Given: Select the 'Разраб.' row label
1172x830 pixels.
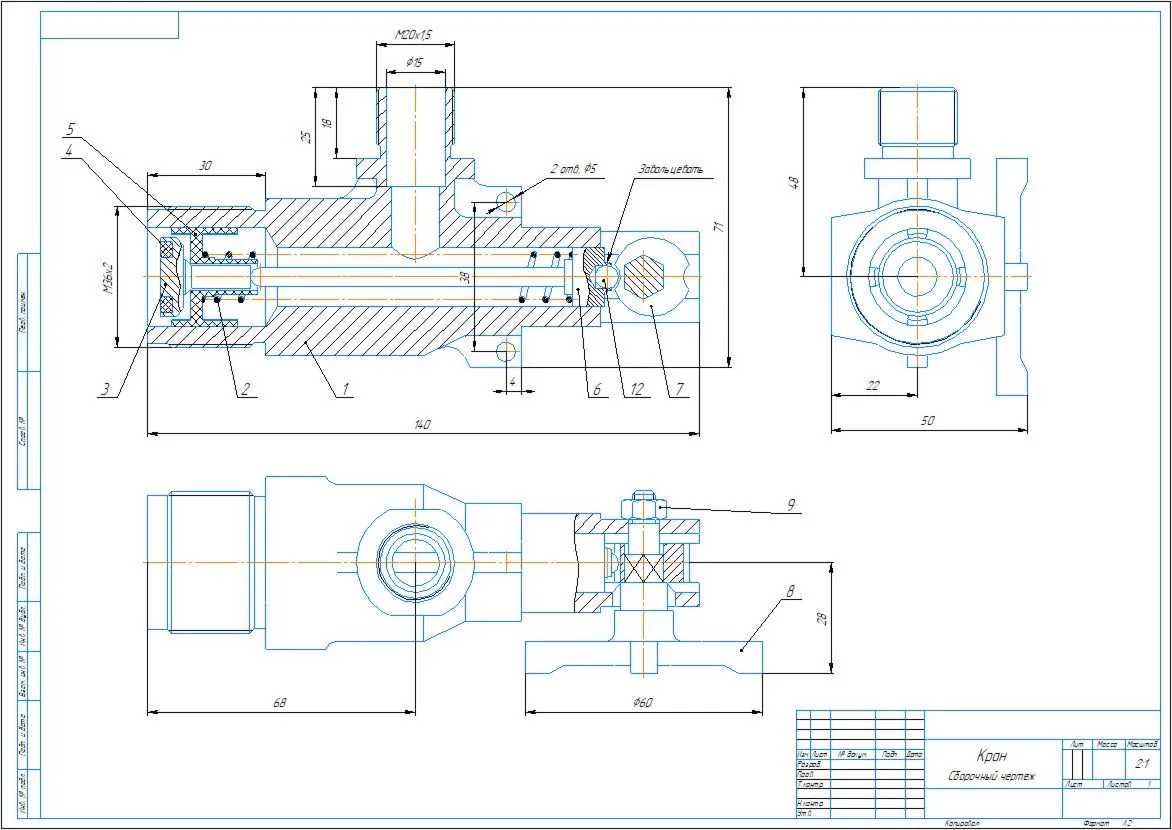Looking at the screenshot, I should coord(809,765).
